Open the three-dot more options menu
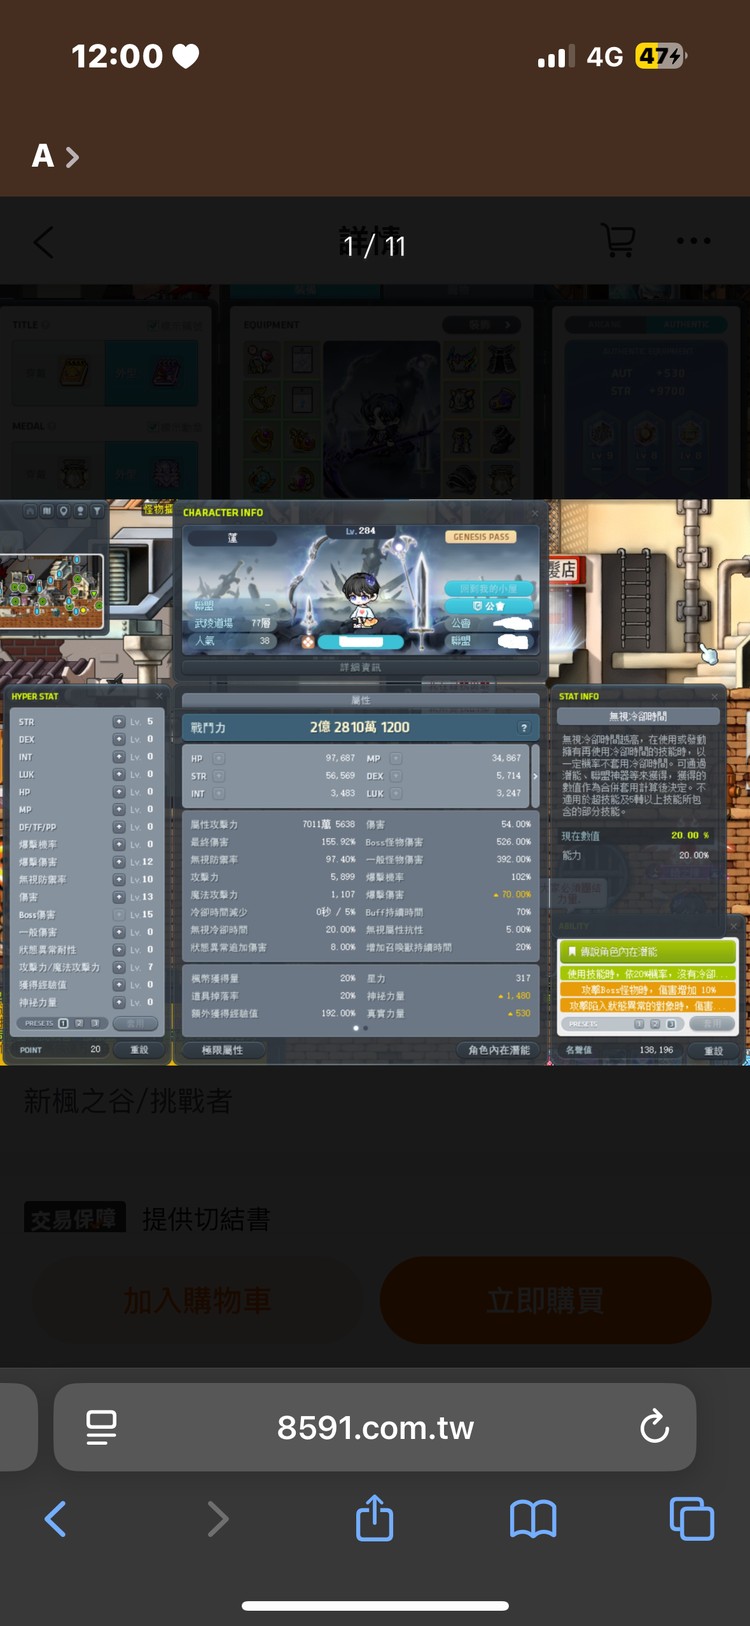The height and width of the screenshot is (1626, 750). pyautogui.click(x=693, y=241)
